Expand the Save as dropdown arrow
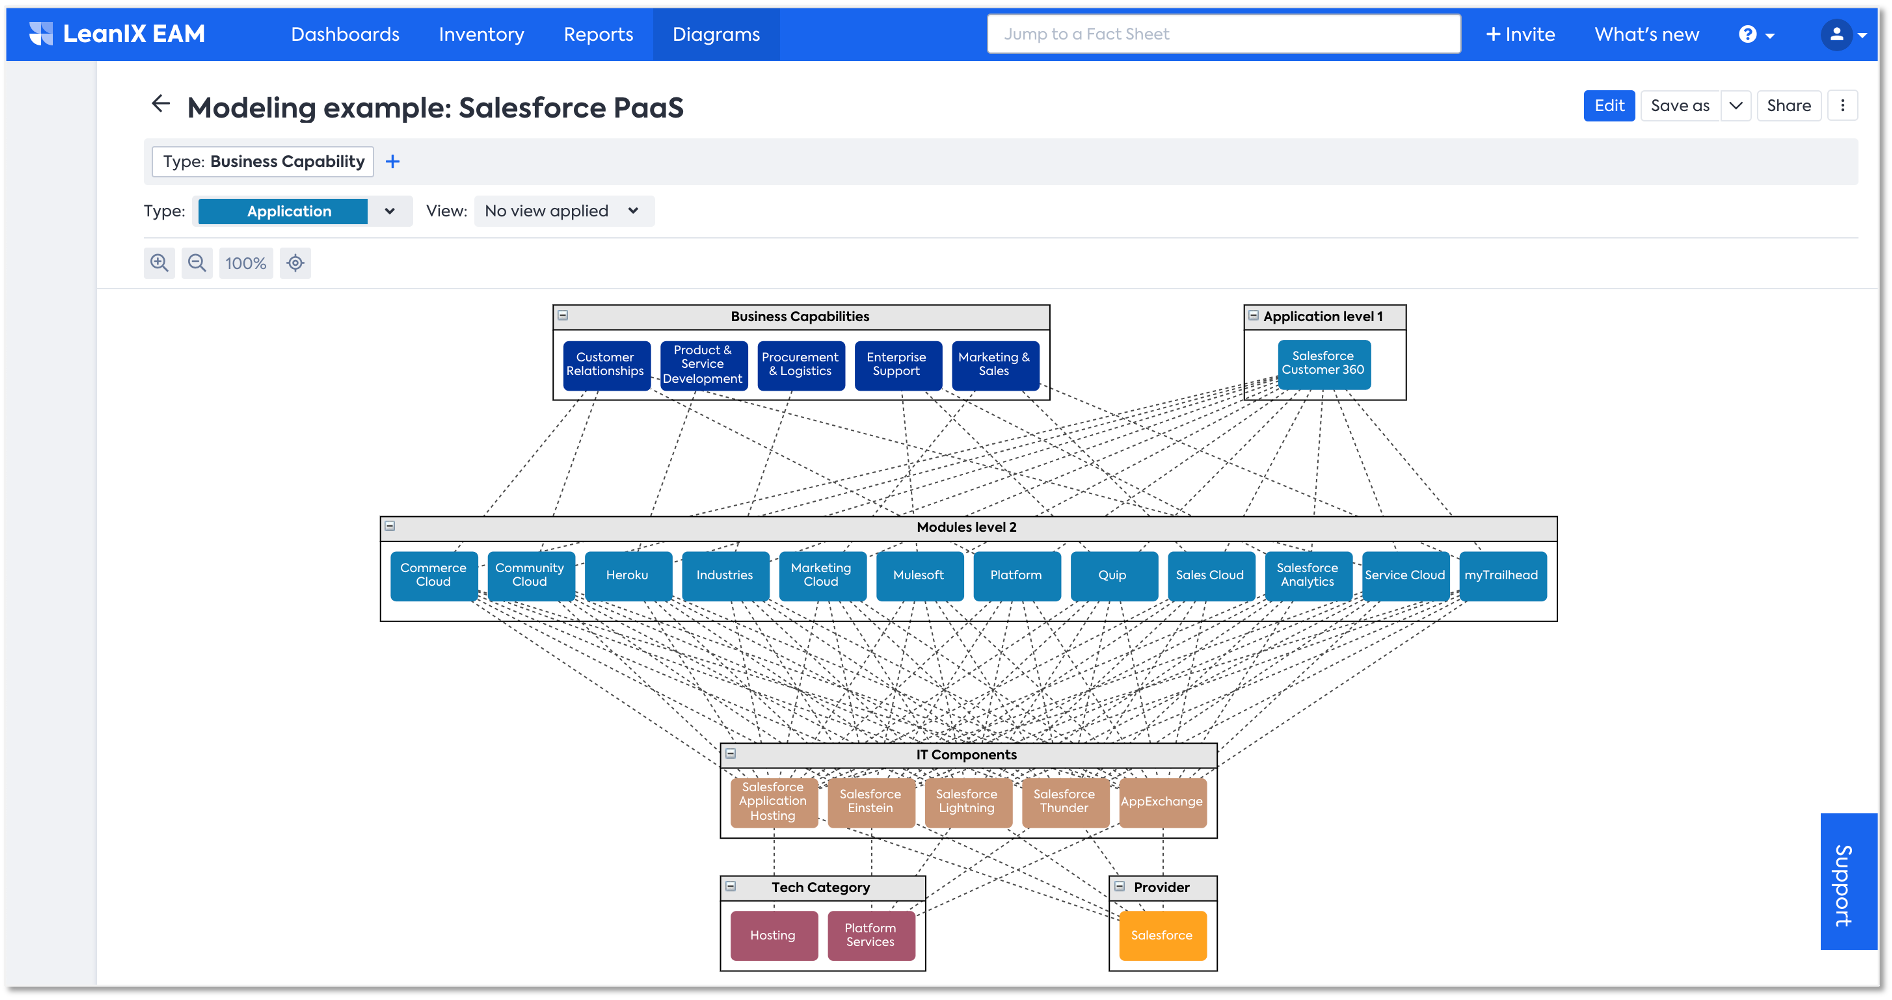1892x1000 pixels. (1736, 106)
